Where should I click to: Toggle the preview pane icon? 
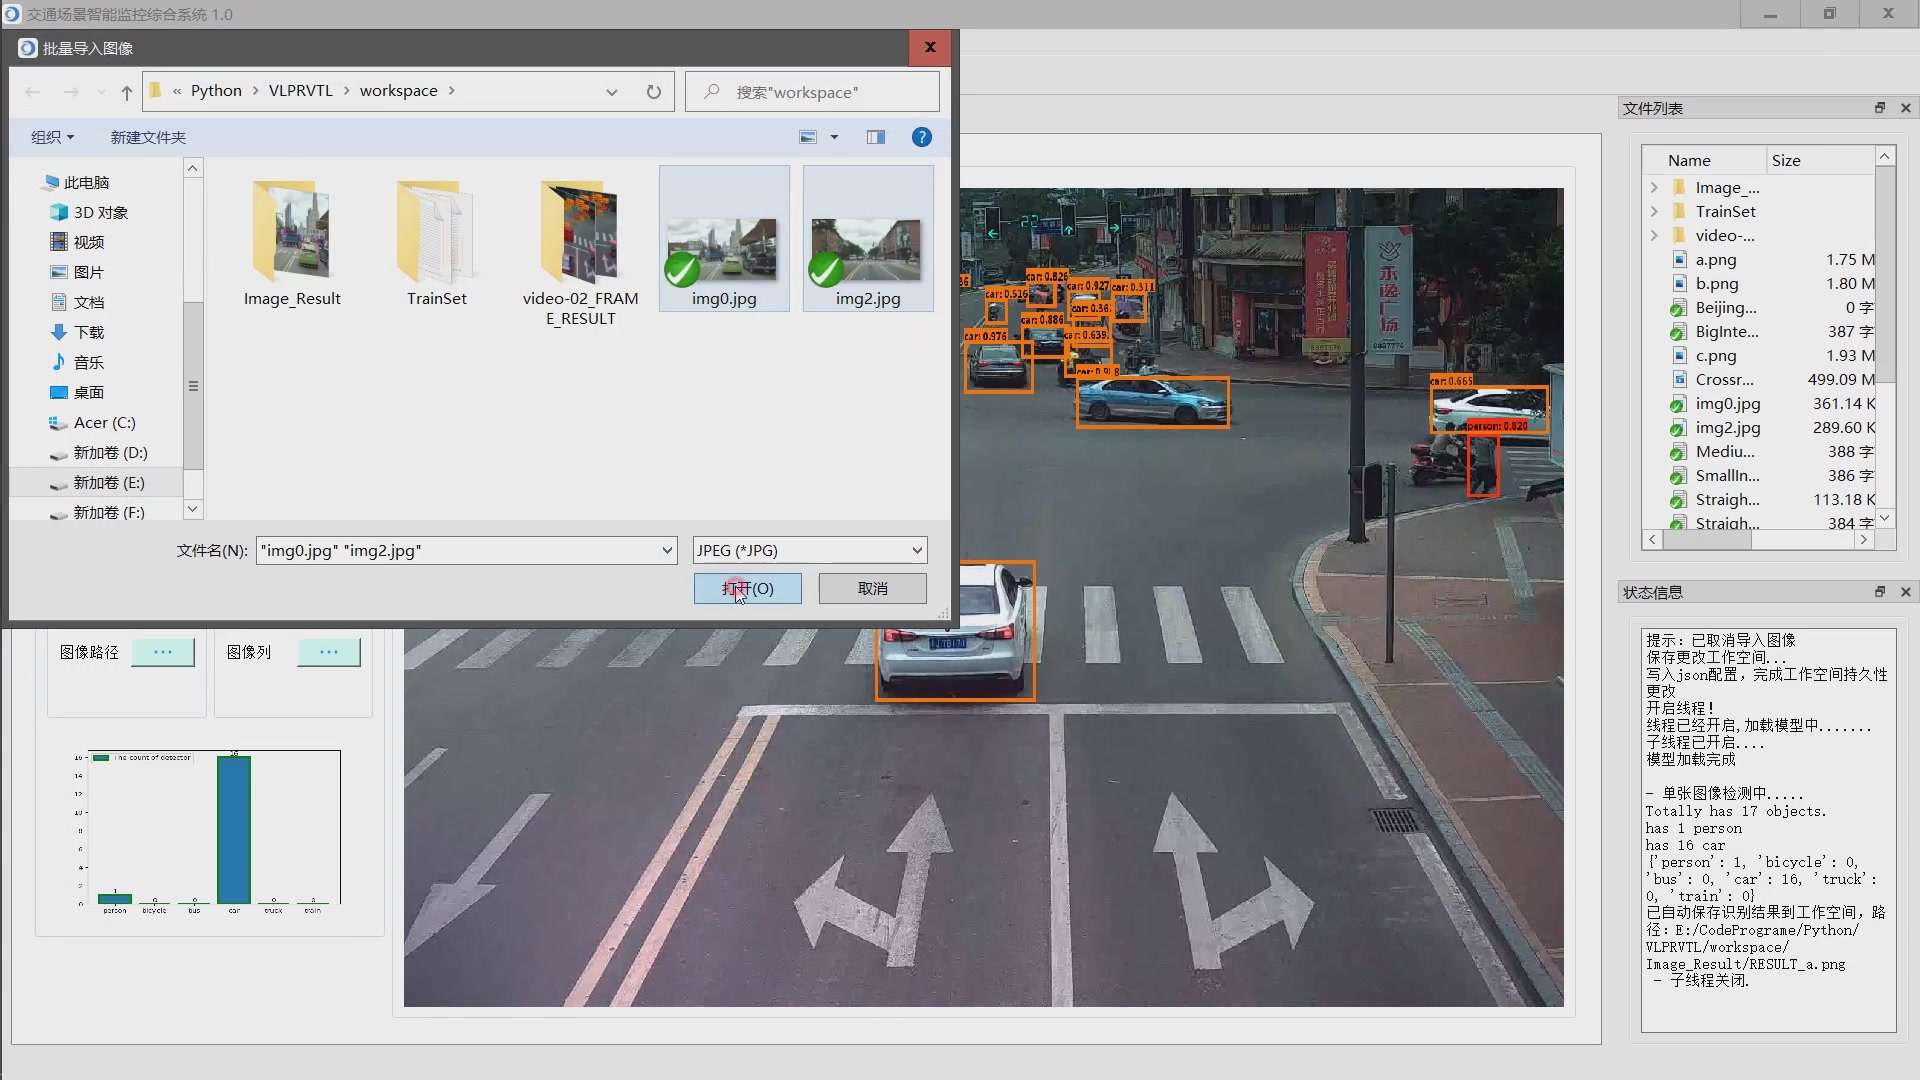click(875, 137)
